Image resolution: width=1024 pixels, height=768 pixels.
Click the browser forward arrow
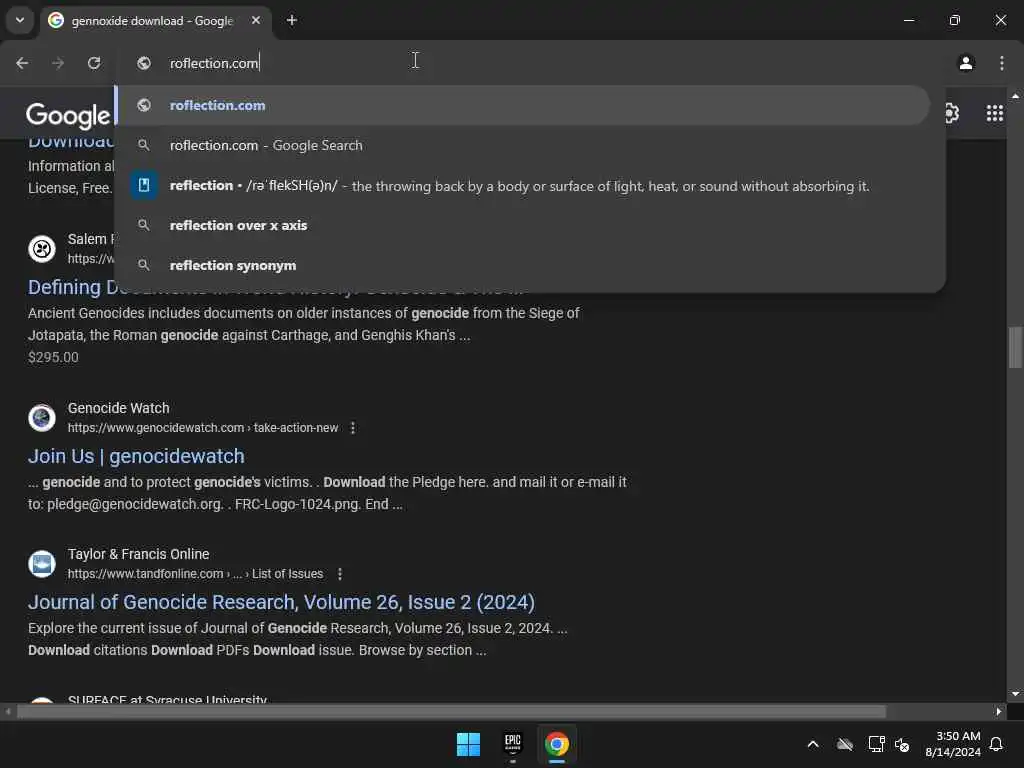58,63
